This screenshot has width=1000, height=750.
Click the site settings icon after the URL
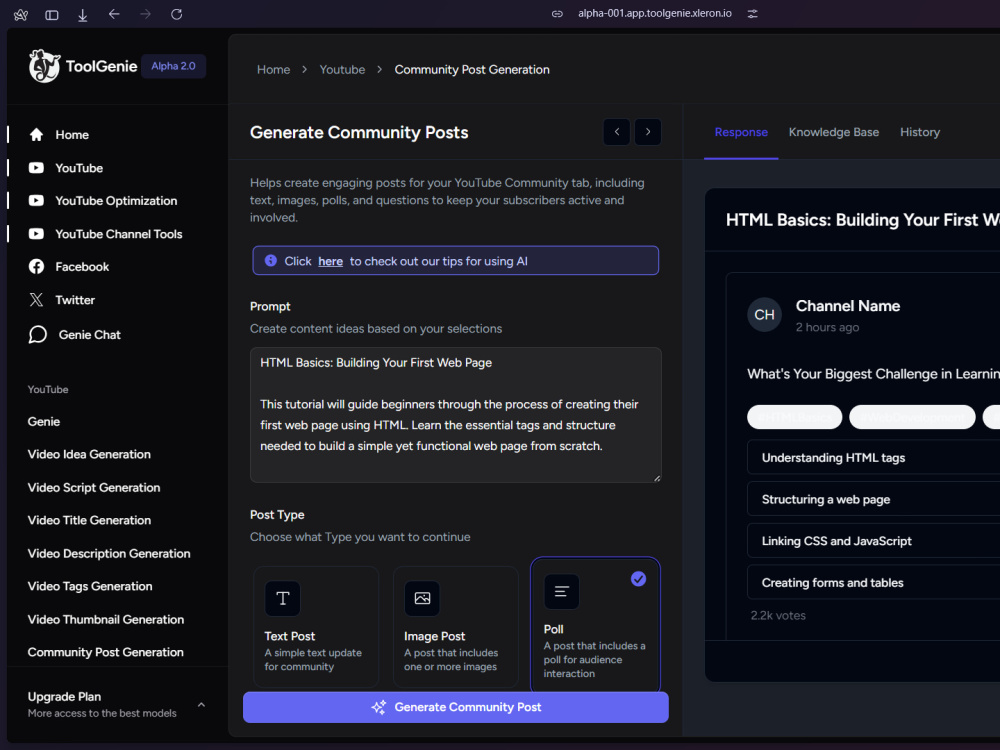pos(753,13)
